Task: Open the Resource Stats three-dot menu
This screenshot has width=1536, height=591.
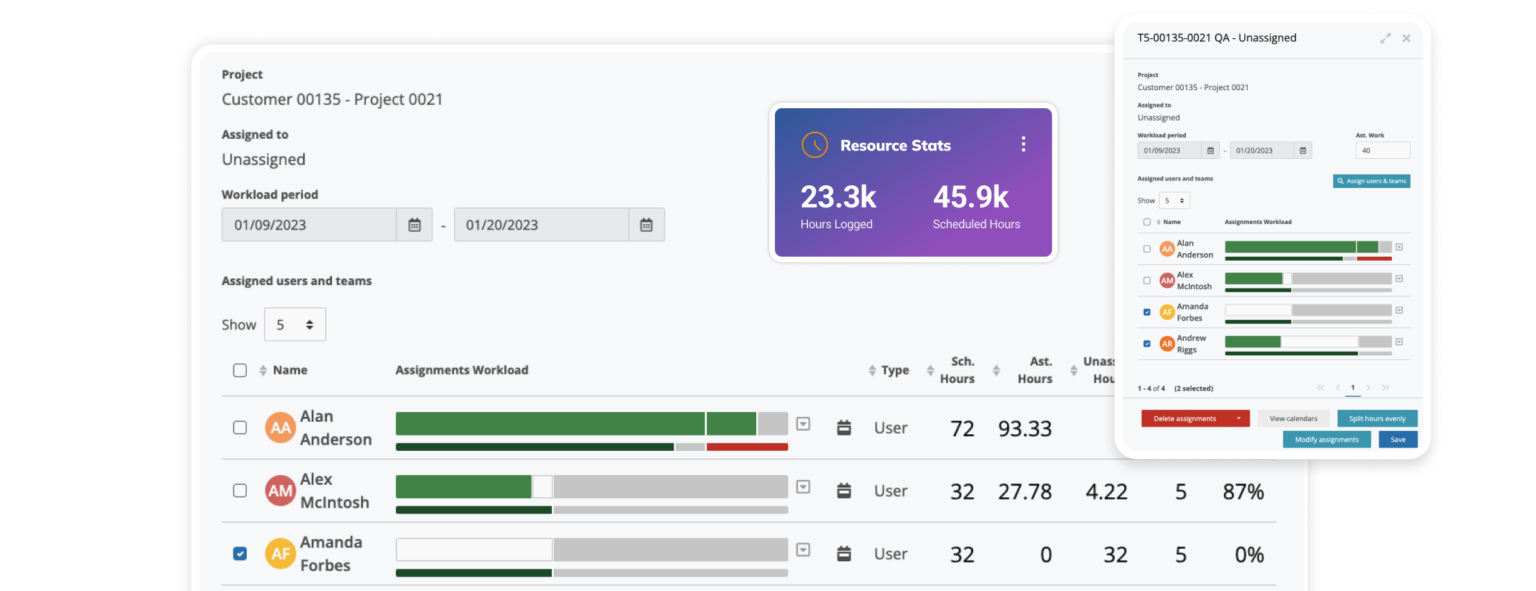Action: pos(1023,144)
